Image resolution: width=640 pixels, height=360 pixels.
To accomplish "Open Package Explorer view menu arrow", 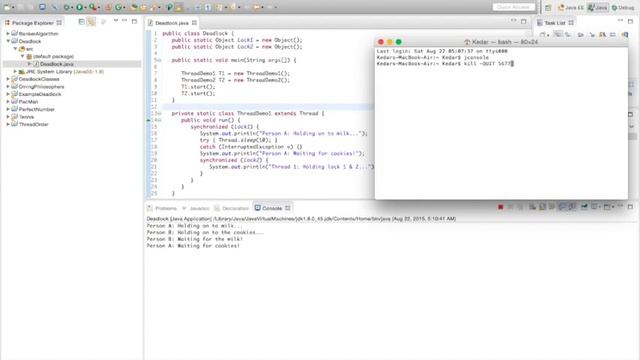I will click(x=116, y=20).
